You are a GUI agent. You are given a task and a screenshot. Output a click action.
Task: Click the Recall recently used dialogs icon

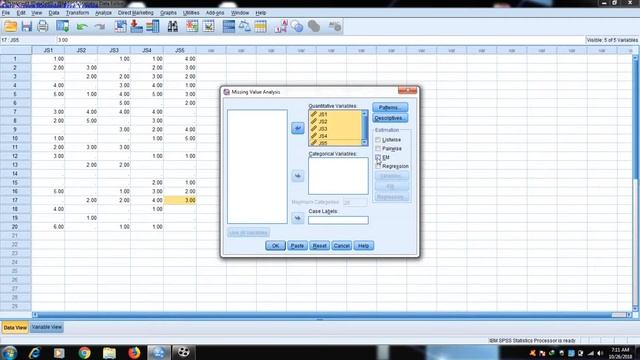pyautogui.click(x=62, y=27)
